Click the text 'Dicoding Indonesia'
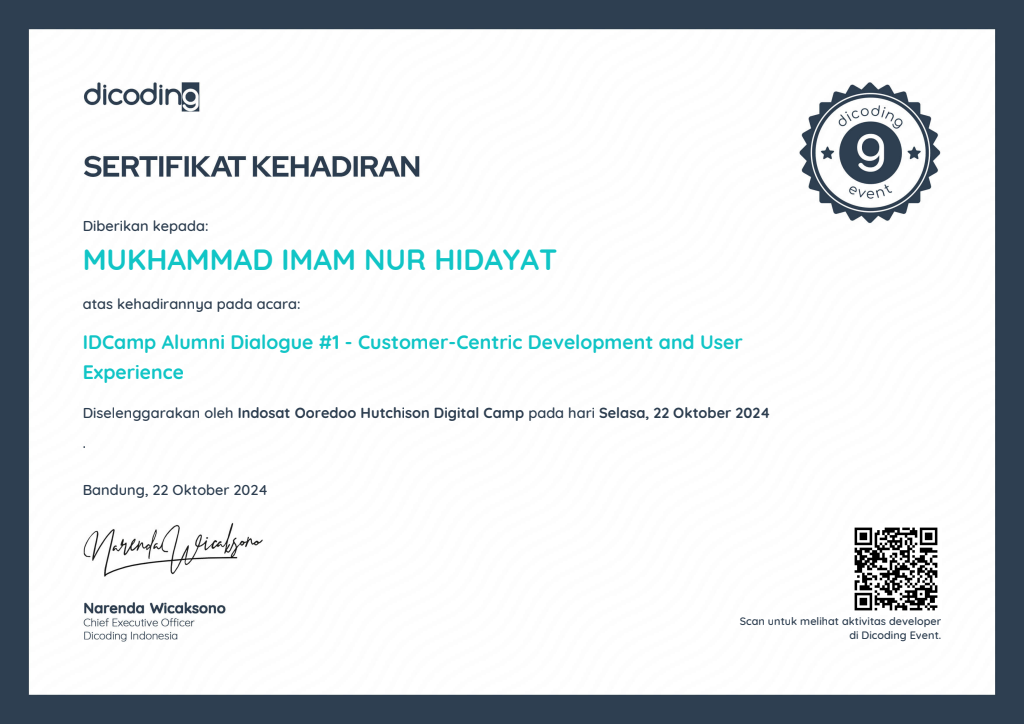 [x=130, y=636]
